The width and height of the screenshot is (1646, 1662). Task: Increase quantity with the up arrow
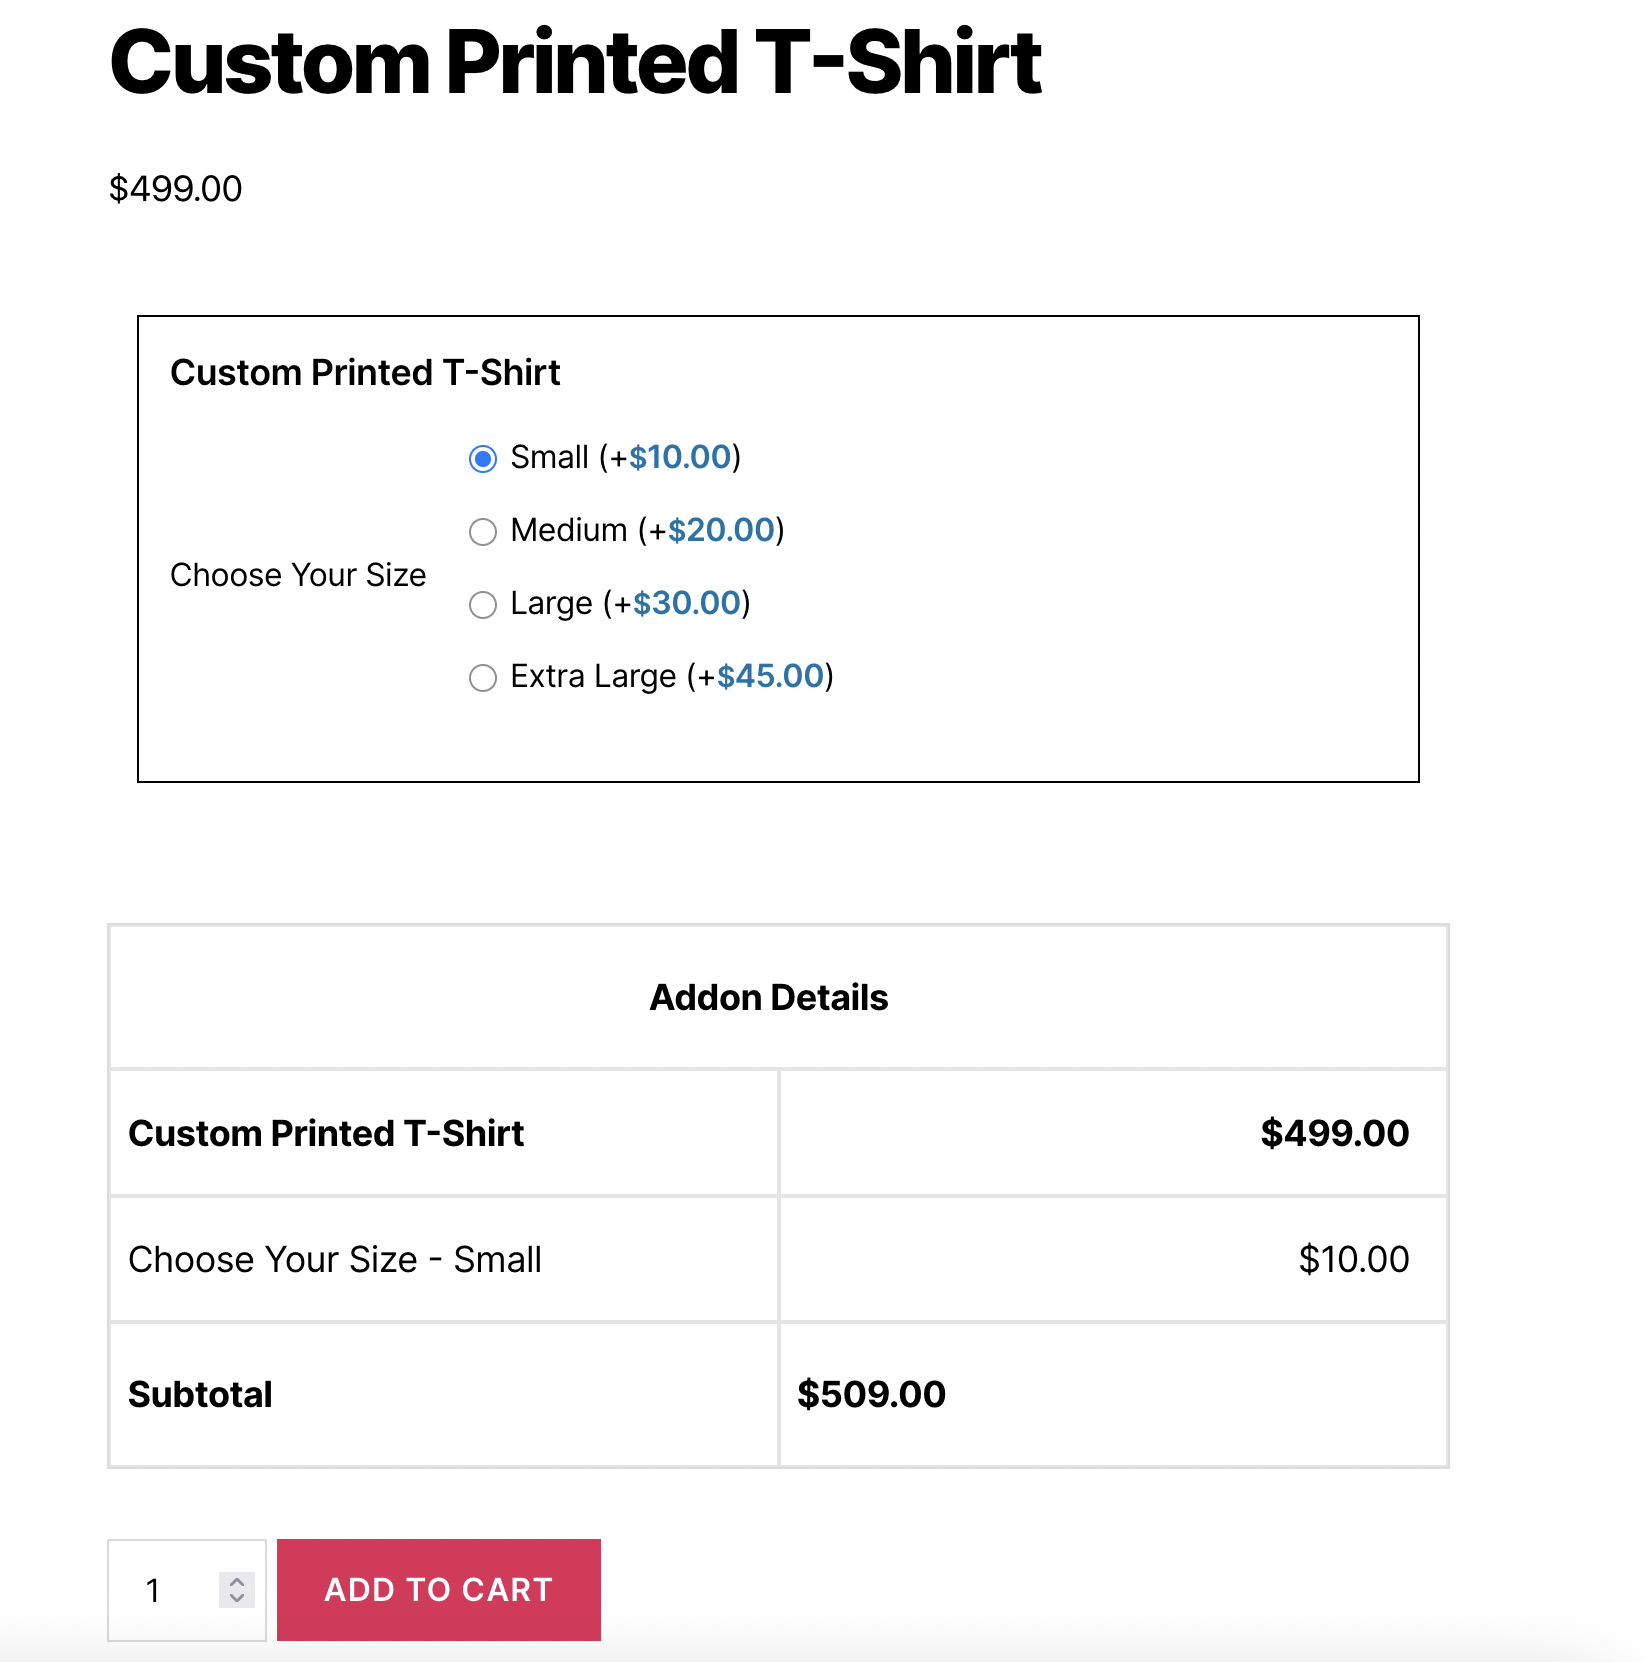237,1582
